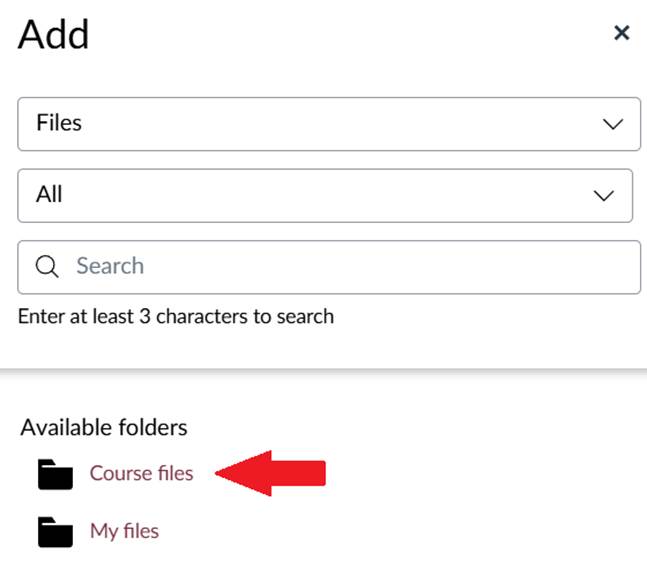Image resolution: width=647 pixels, height=583 pixels.
Task: Click the Course files folder icon
Action: pyautogui.click(x=56, y=474)
